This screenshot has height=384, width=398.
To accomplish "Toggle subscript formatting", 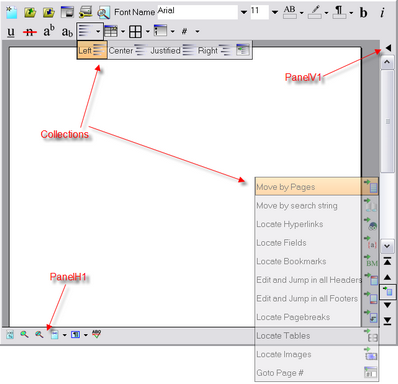I will (67, 32).
